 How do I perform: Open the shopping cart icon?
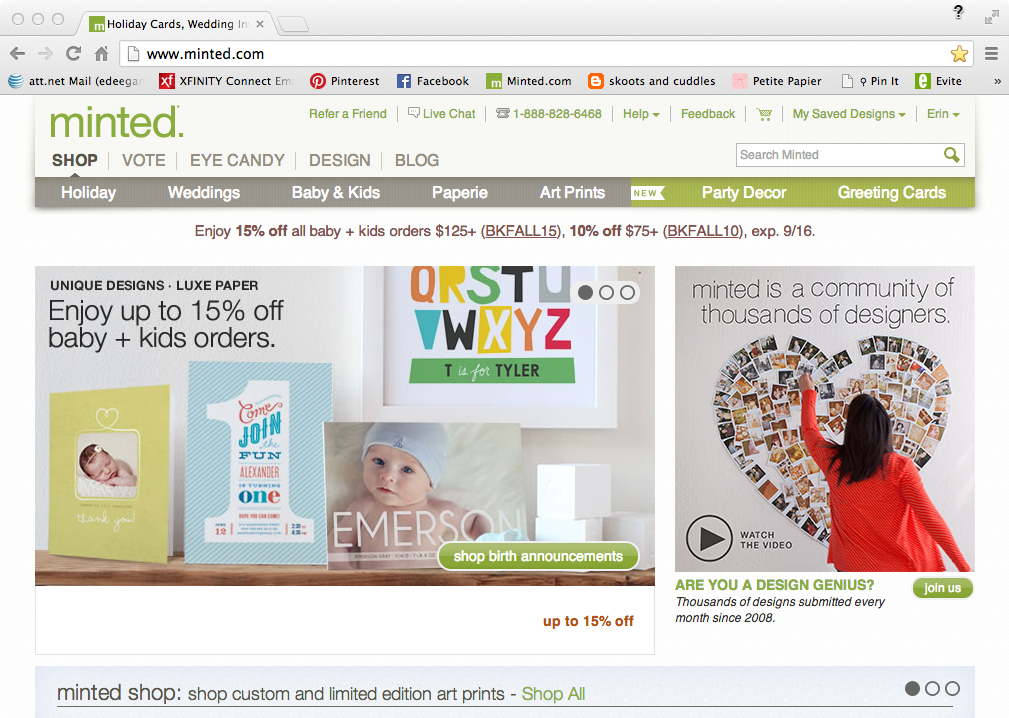(x=764, y=115)
